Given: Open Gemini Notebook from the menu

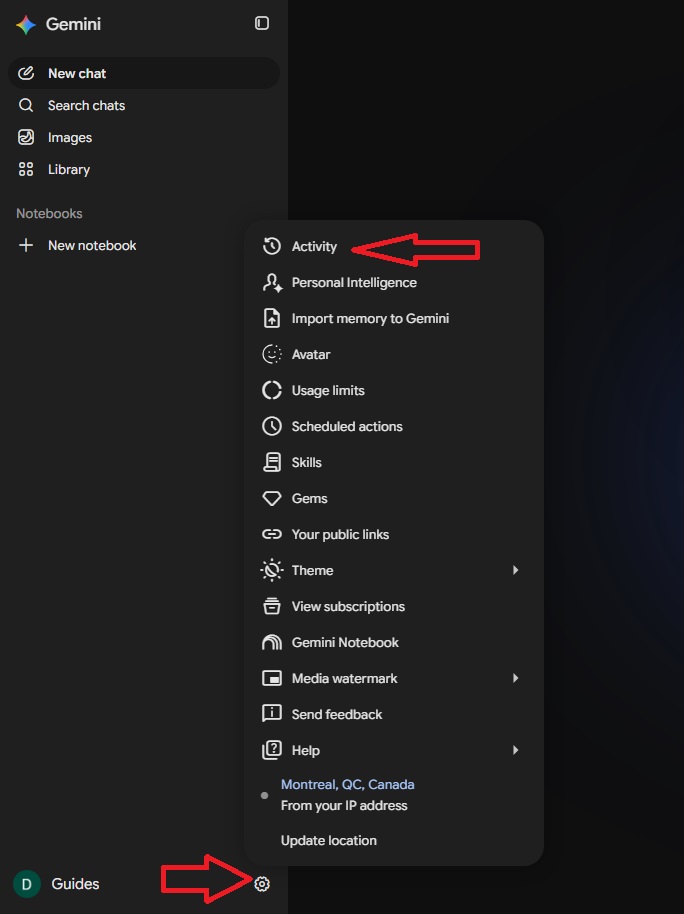Looking at the screenshot, I should tap(394, 643).
